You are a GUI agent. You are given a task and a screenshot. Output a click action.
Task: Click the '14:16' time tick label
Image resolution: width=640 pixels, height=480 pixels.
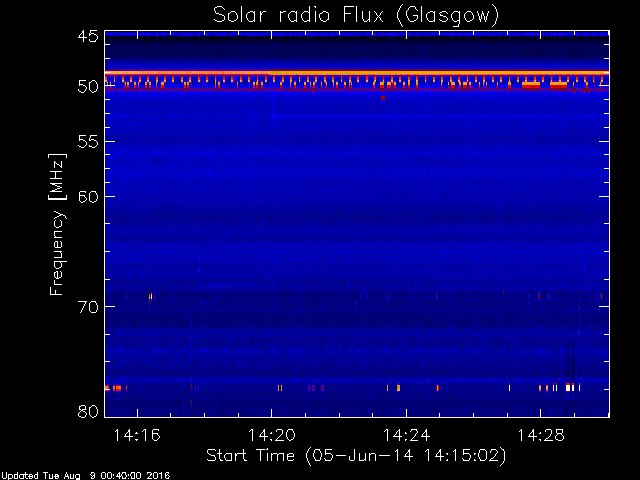click(137, 435)
